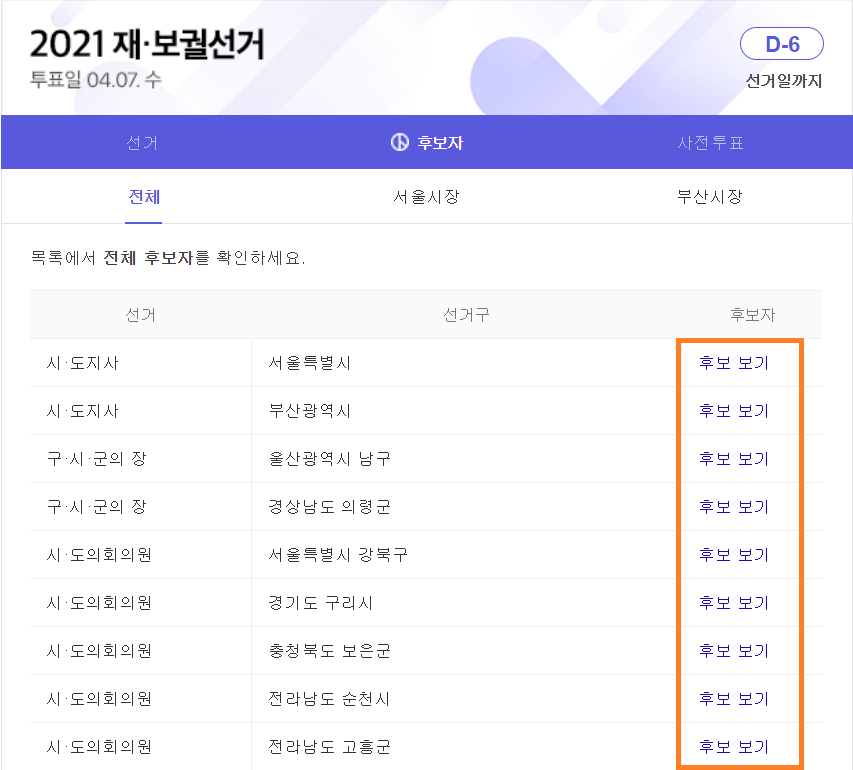View candidates for 경상남도 의령군
Viewport: 853px width, 770px height.
pyautogui.click(x=734, y=507)
